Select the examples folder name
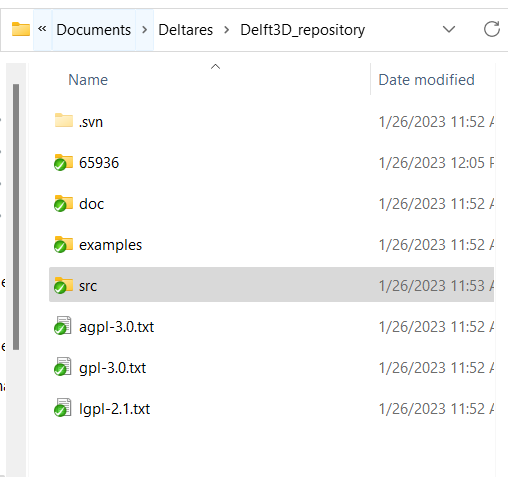The width and height of the screenshot is (508, 477). coord(110,245)
